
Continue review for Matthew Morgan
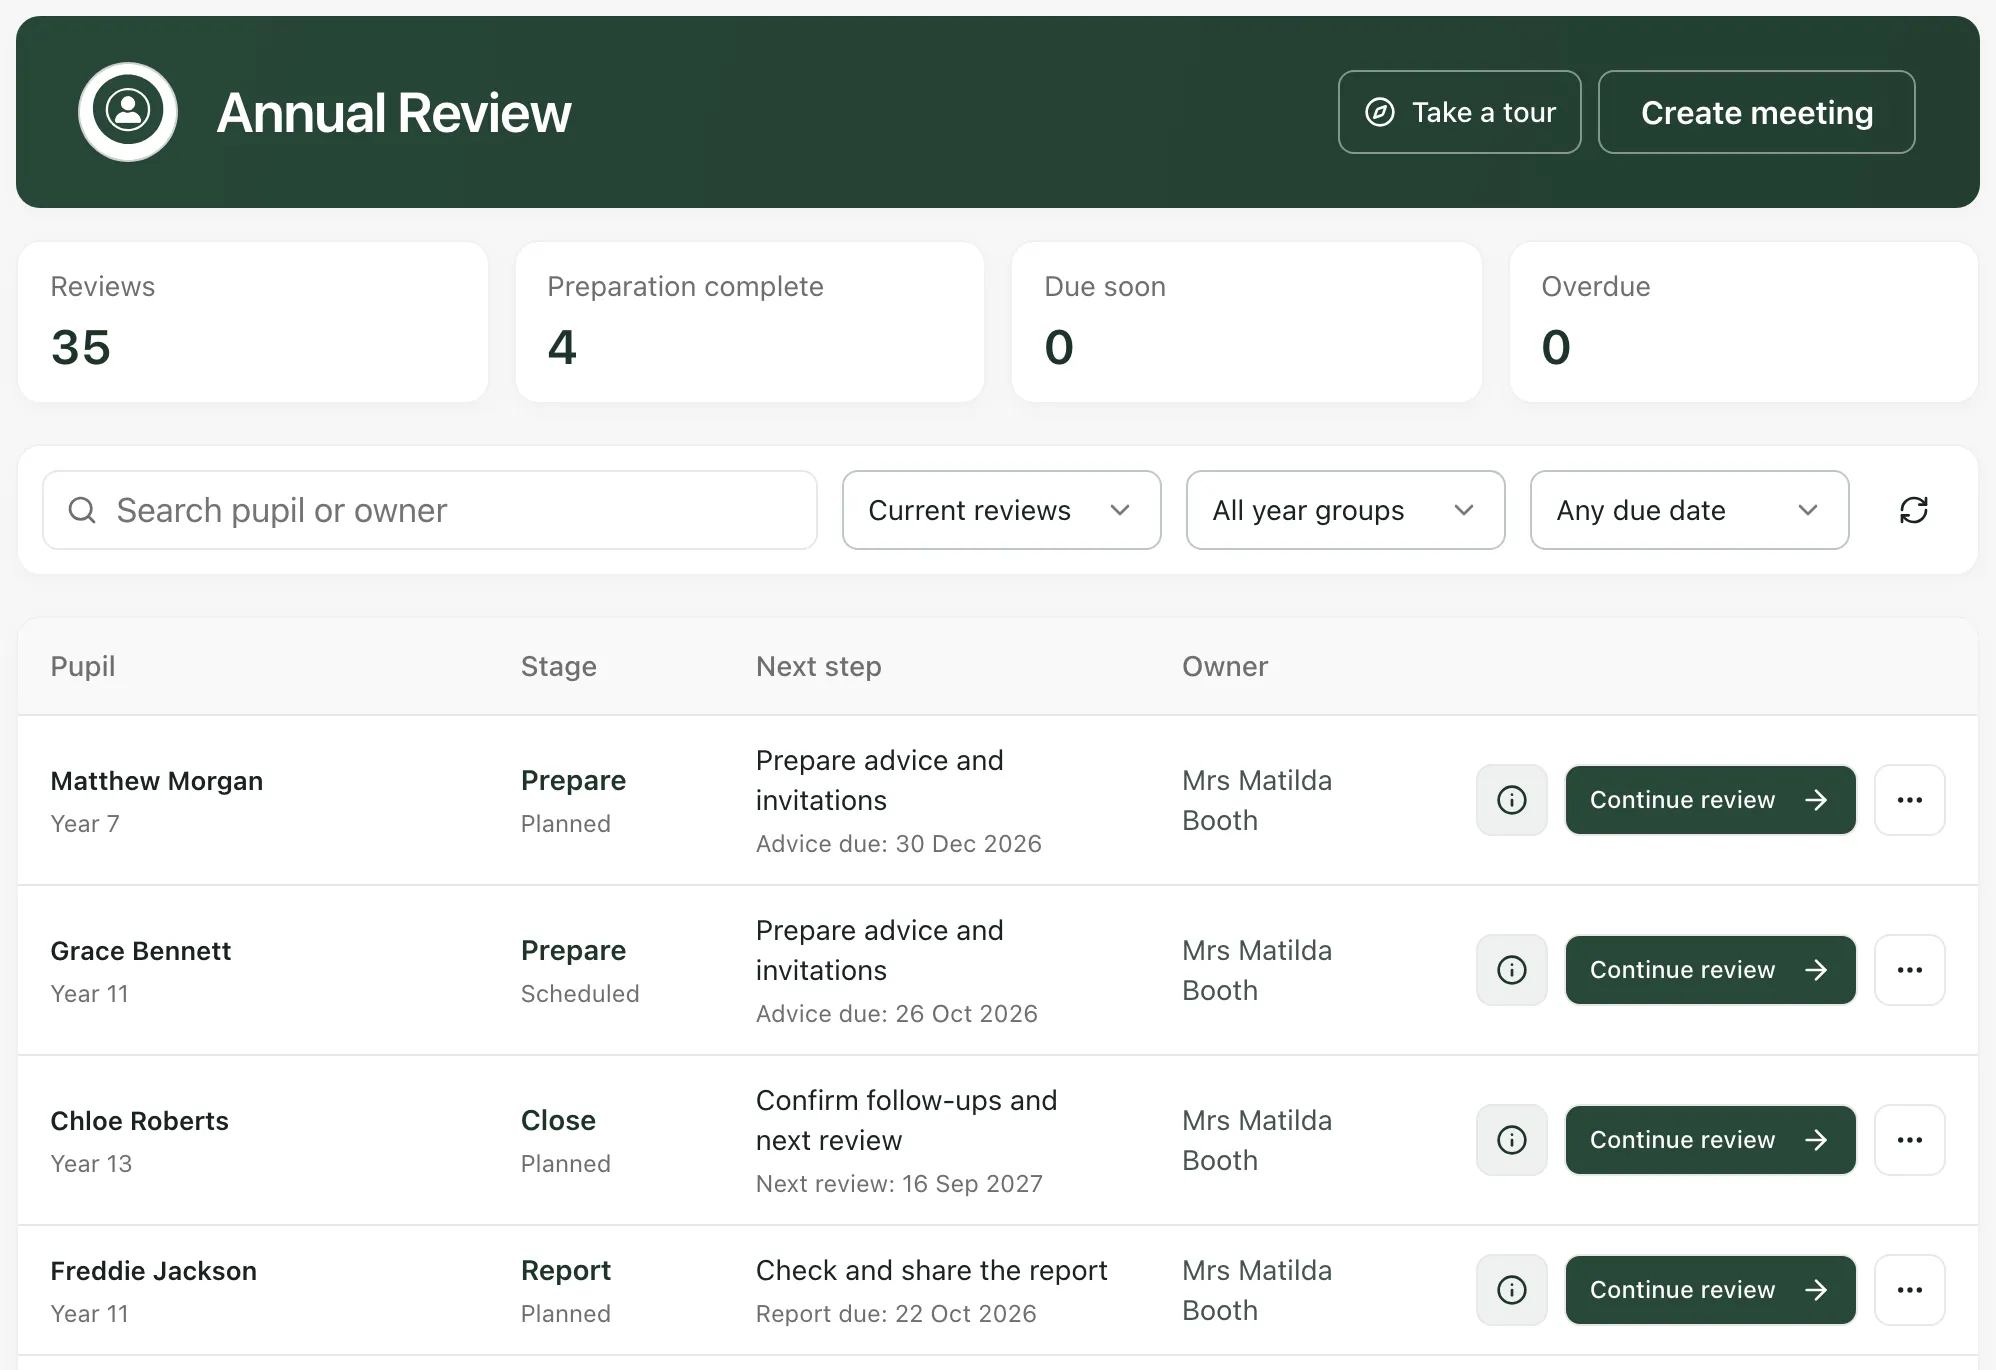(x=1711, y=800)
